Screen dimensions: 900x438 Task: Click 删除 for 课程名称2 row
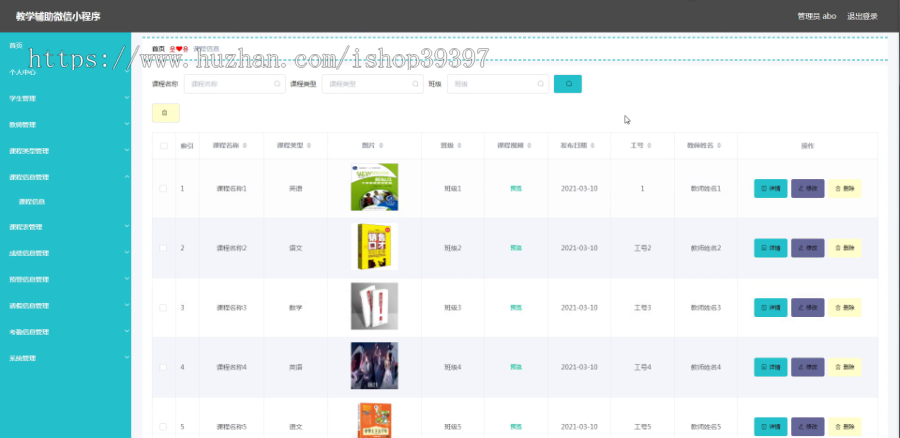tap(844, 248)
